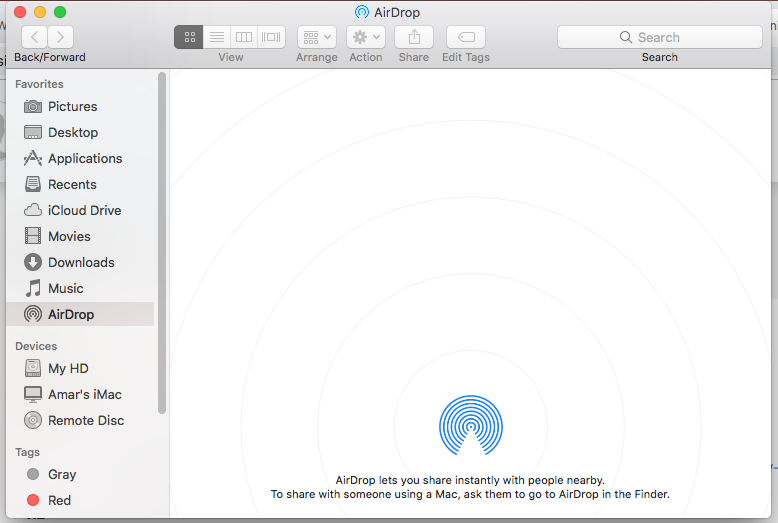Select the Gray tag

[x=80, y=474]
